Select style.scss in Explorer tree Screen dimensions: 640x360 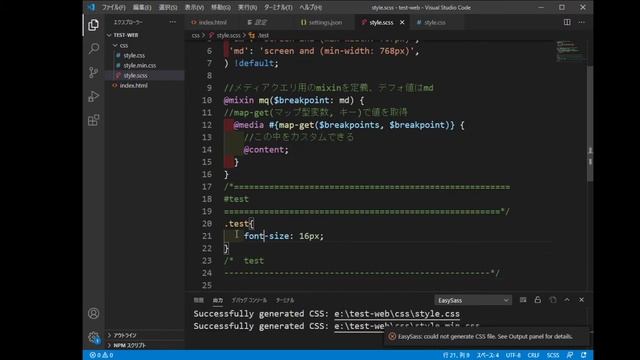point(145,76)
